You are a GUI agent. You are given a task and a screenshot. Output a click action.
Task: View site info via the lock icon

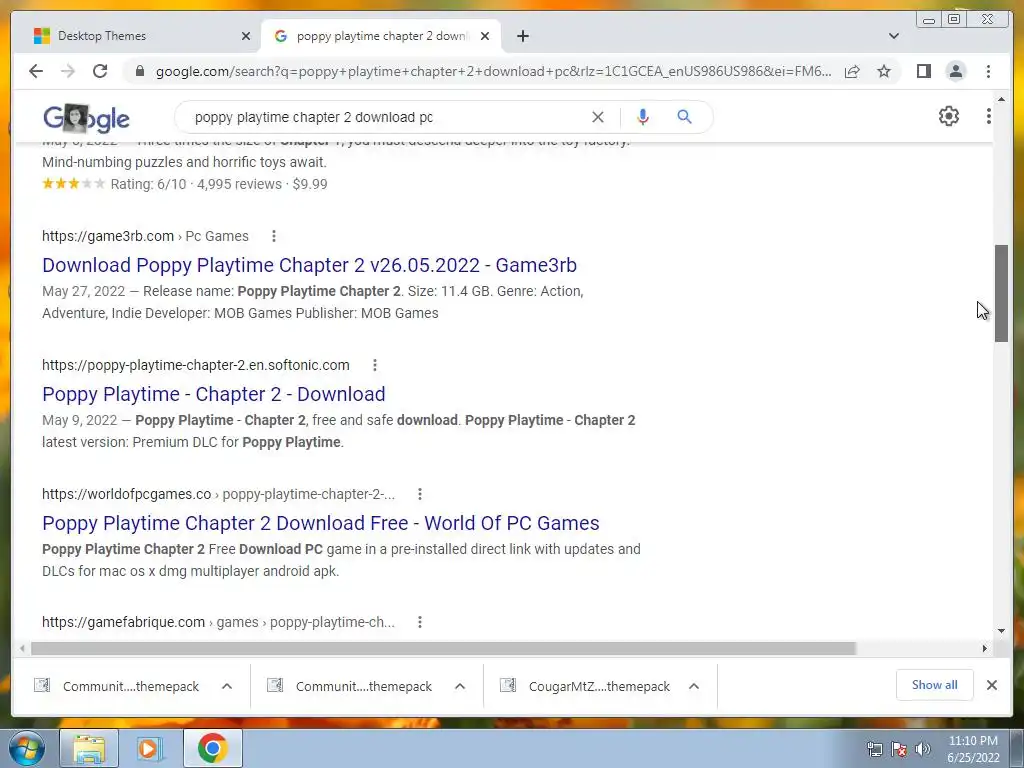point(139,71)
